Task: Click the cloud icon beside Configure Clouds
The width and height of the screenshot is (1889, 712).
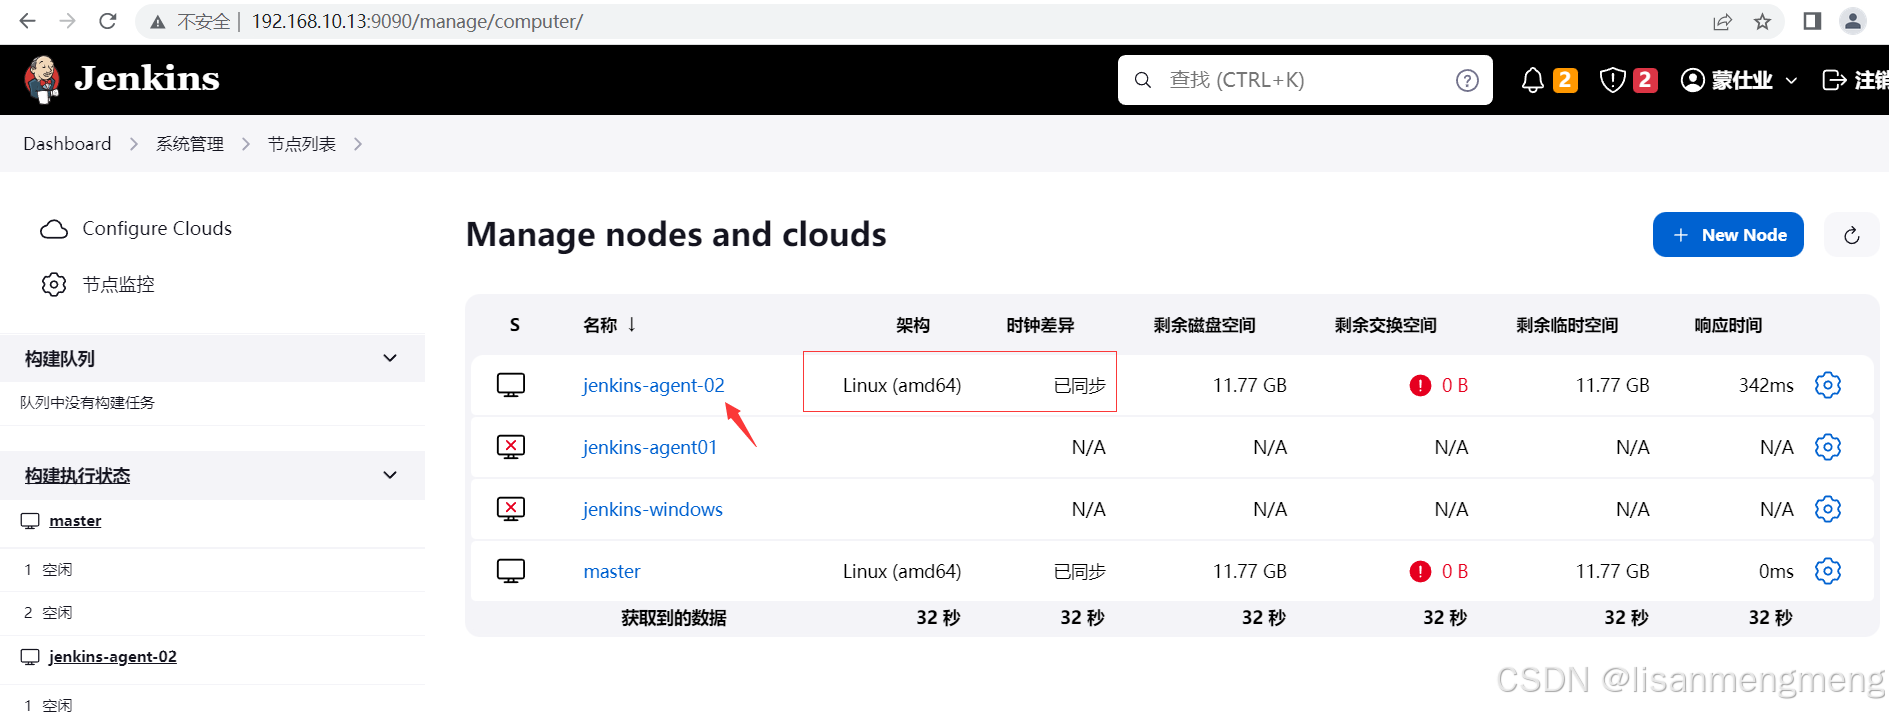Action: click(54, 229)
